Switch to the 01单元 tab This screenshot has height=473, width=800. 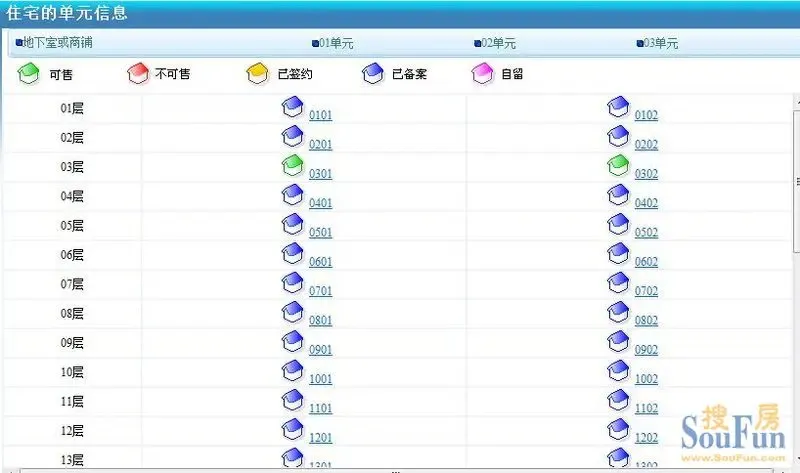pyautogui.click(x=333, y=43)
